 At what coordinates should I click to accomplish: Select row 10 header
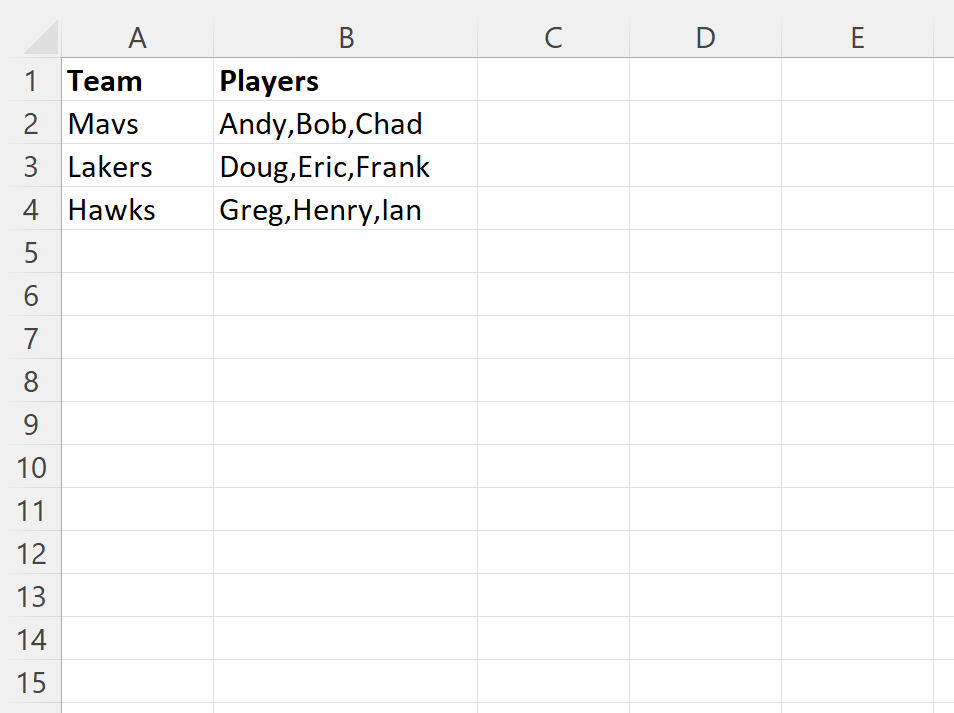point(31,467)
